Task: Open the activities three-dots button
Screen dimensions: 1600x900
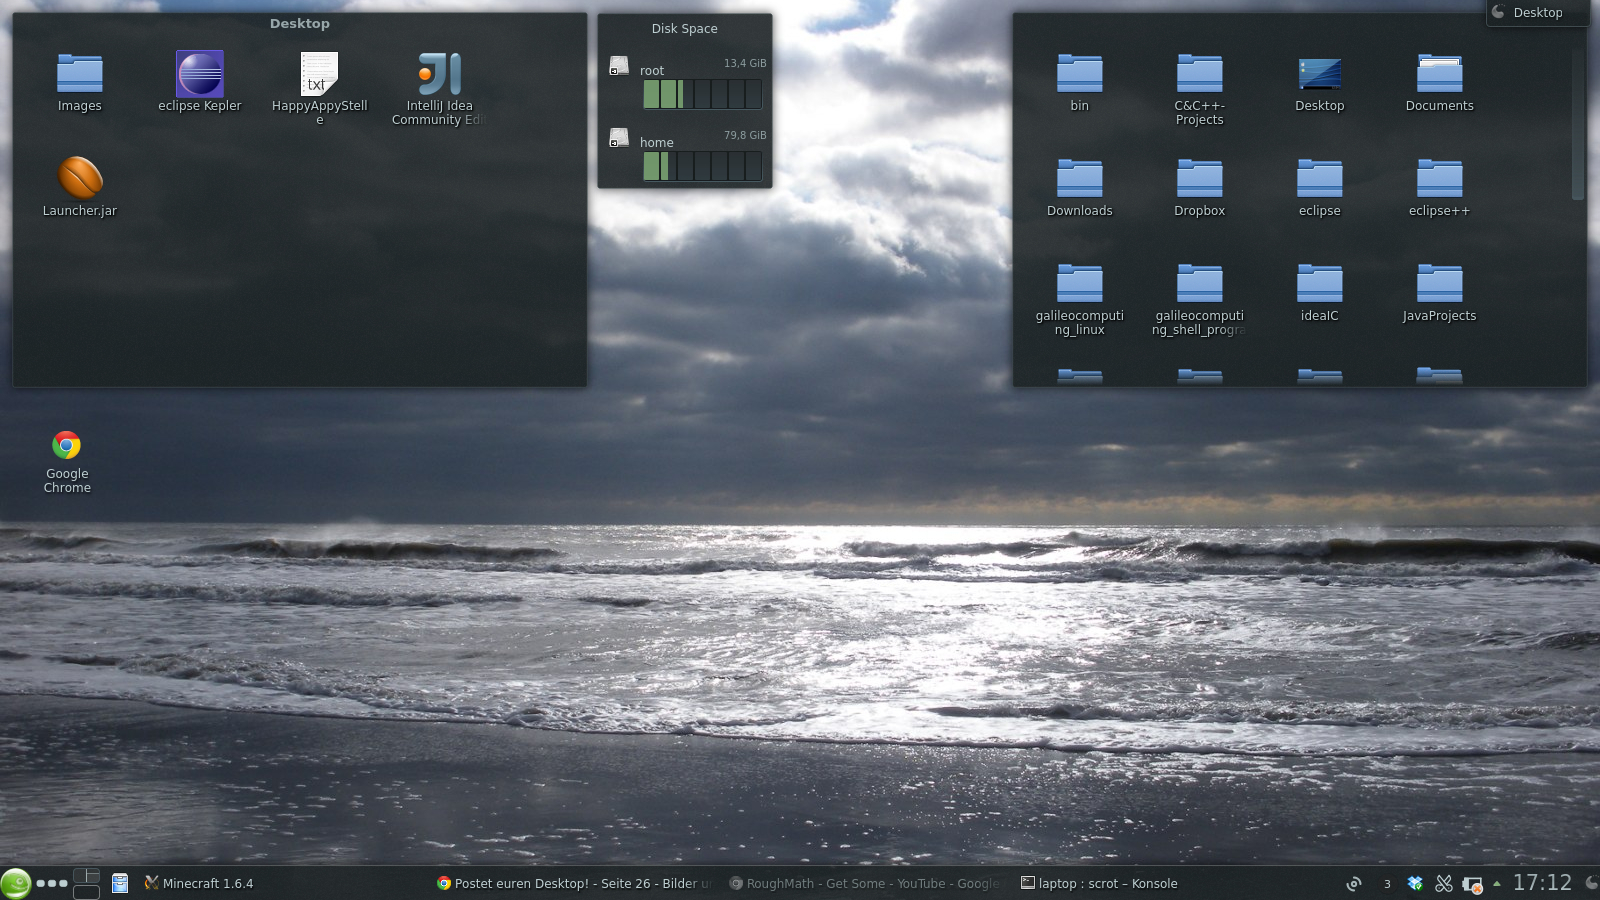Action: click(52, 883)
